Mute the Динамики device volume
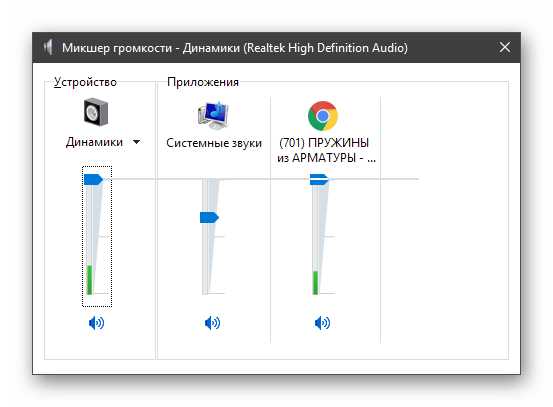 96,323
